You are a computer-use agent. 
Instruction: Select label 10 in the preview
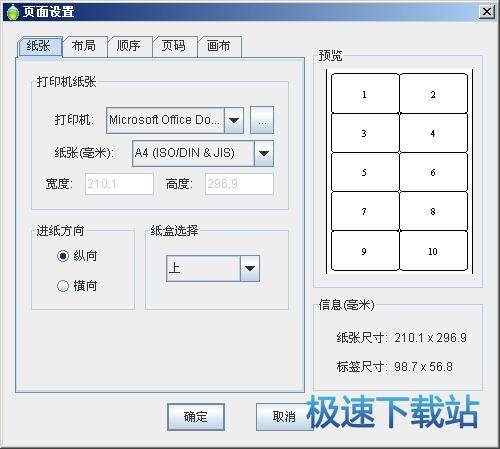433,251
